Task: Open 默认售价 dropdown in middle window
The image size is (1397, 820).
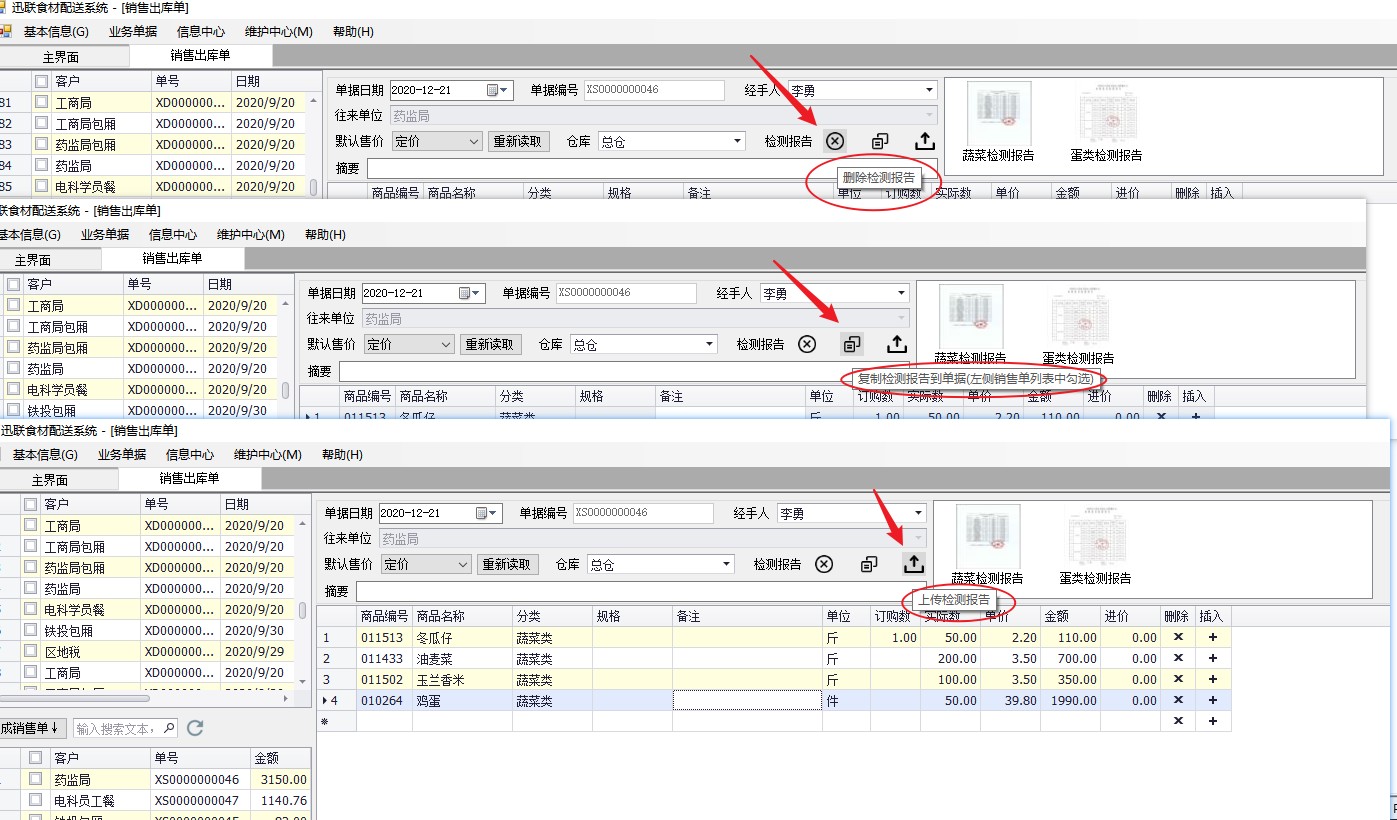Action: pyautogui.click(x=446, y=344)
